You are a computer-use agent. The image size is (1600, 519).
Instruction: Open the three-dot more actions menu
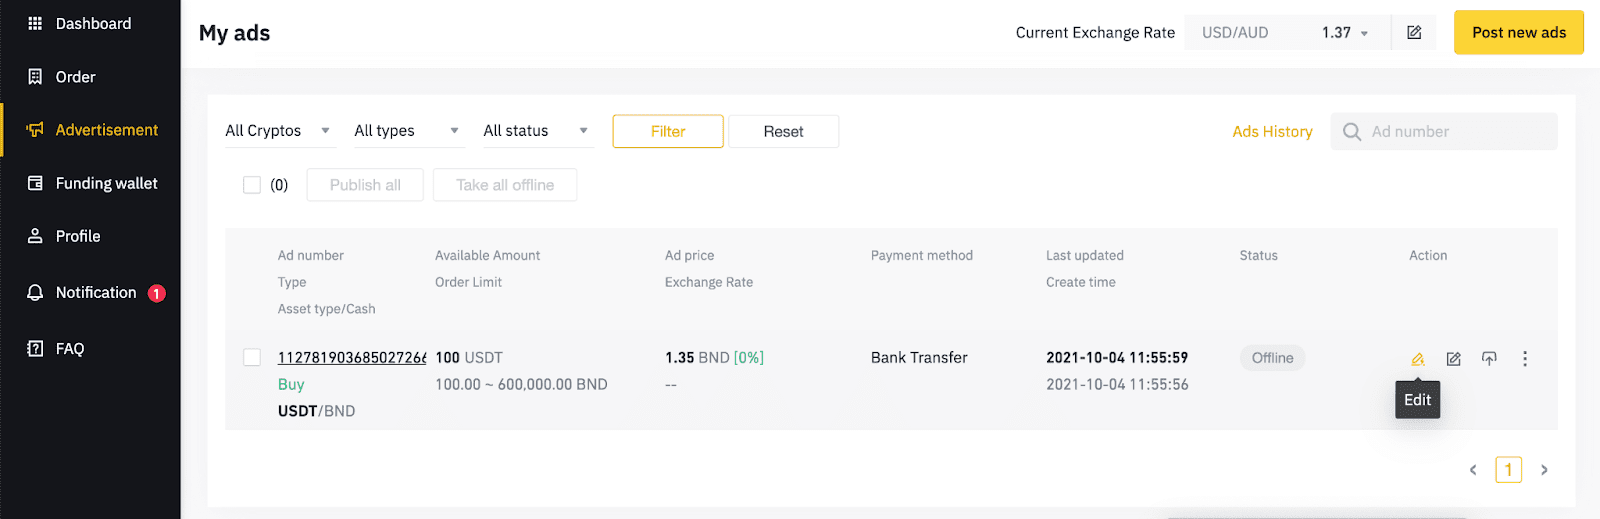1525,359
